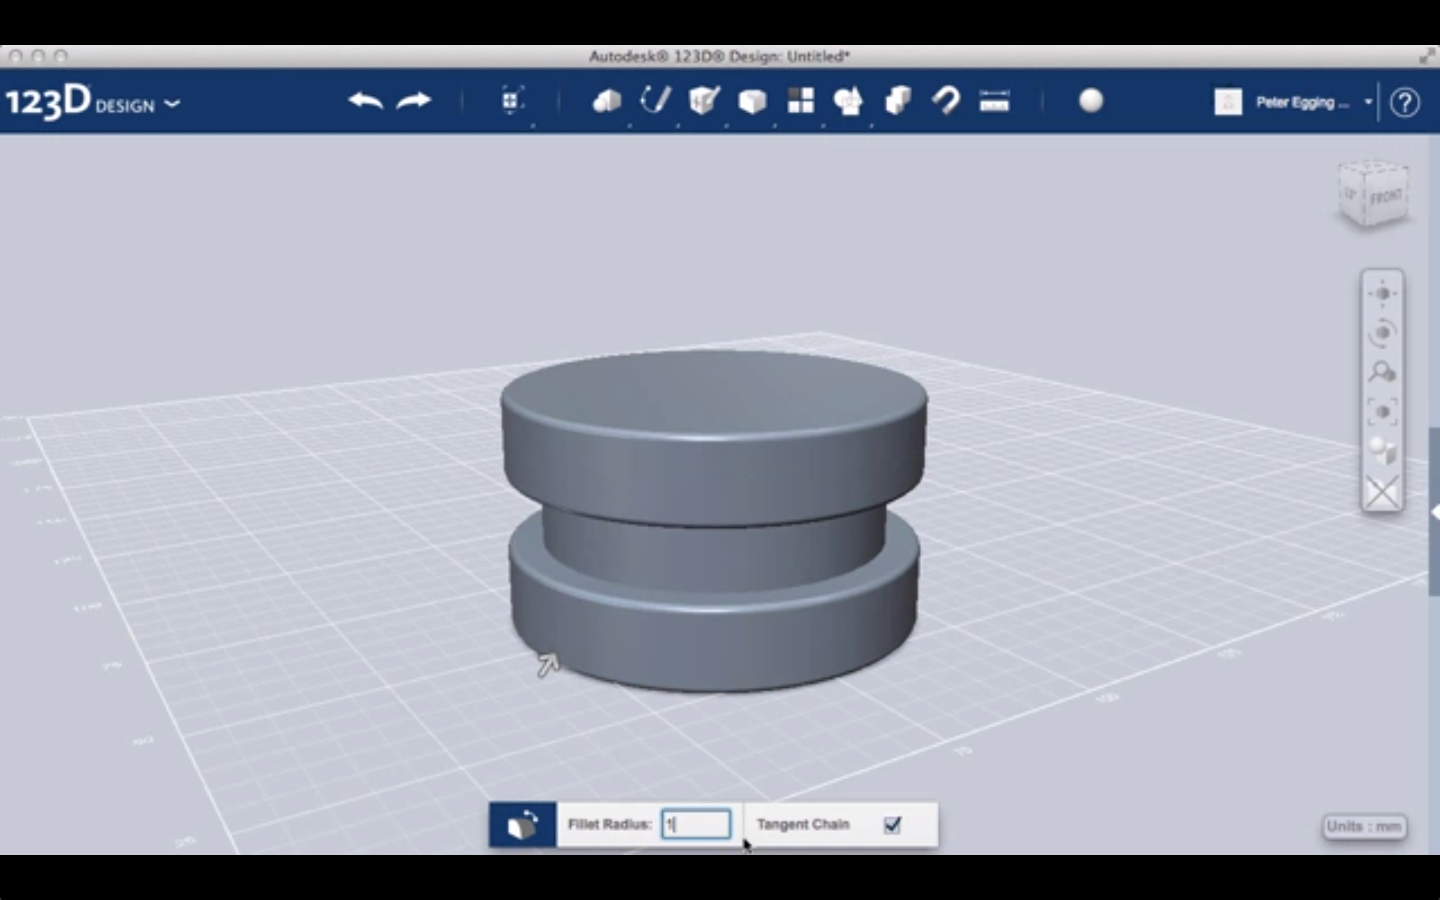Screen dimensions: 1440x900
Task: Open the Material sphere tool
Action: 1091,101
